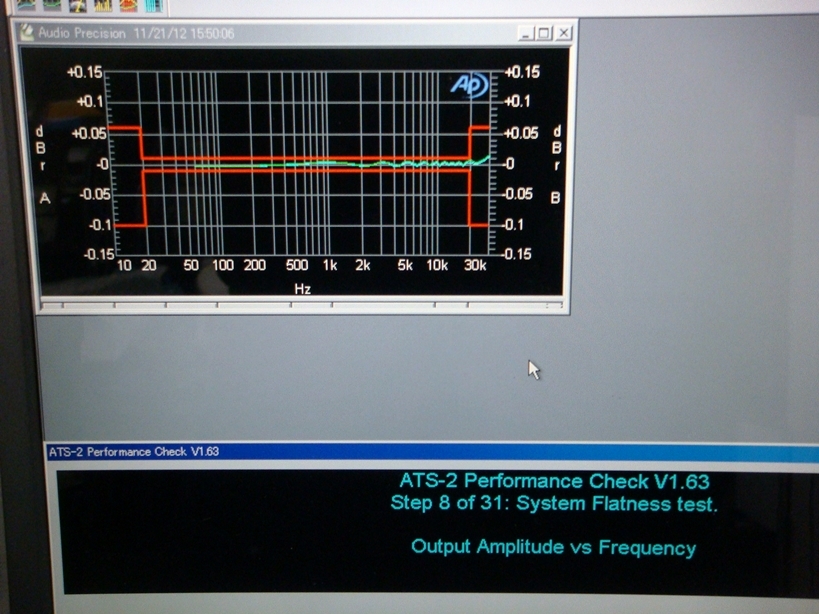Viewport: 819px width, 614px height.
Task: Click the right axis '-0.1' label
Action: (x=513, y=225)
